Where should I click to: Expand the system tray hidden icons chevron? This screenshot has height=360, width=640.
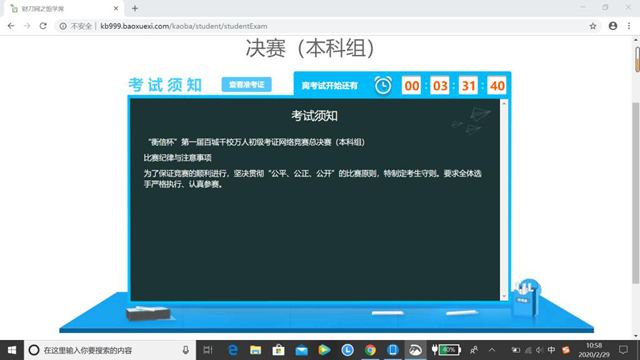pyautogui.click(x=492, y=350)
